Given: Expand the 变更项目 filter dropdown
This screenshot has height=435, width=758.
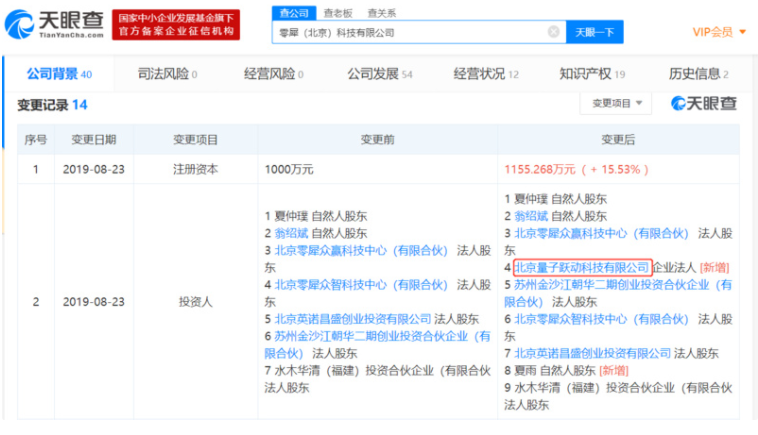Looking at the screenshot, I should 616,103.
